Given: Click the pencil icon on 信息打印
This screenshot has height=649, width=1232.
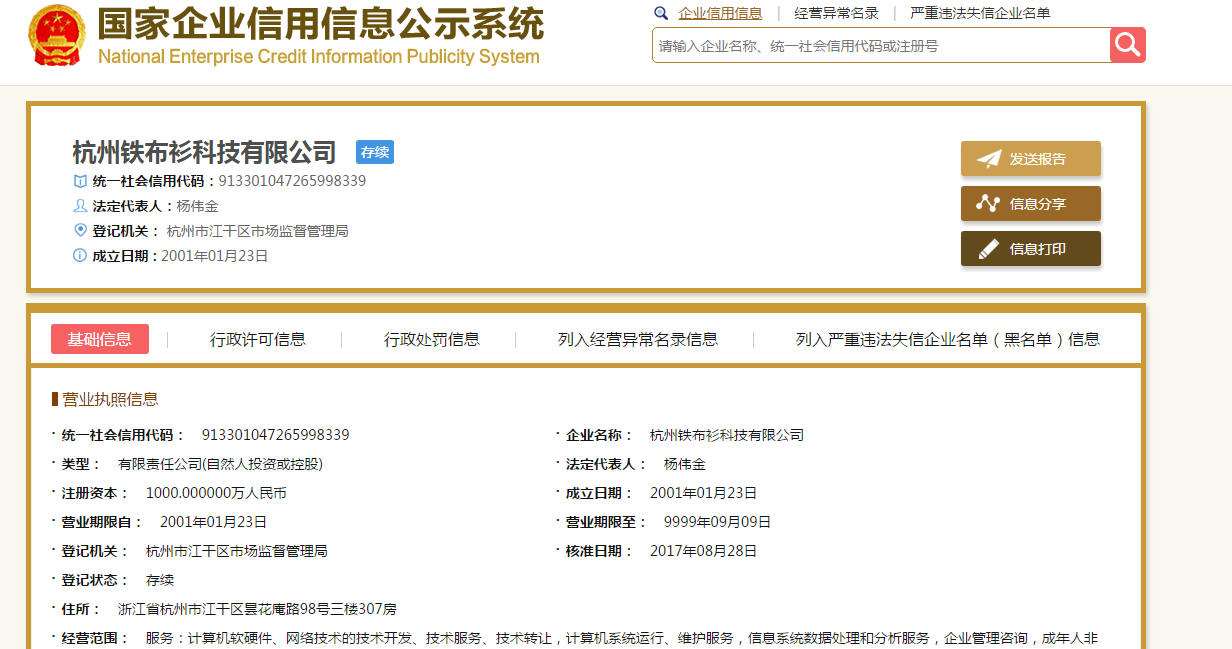Looking at the screenshot, I should 989,249.
